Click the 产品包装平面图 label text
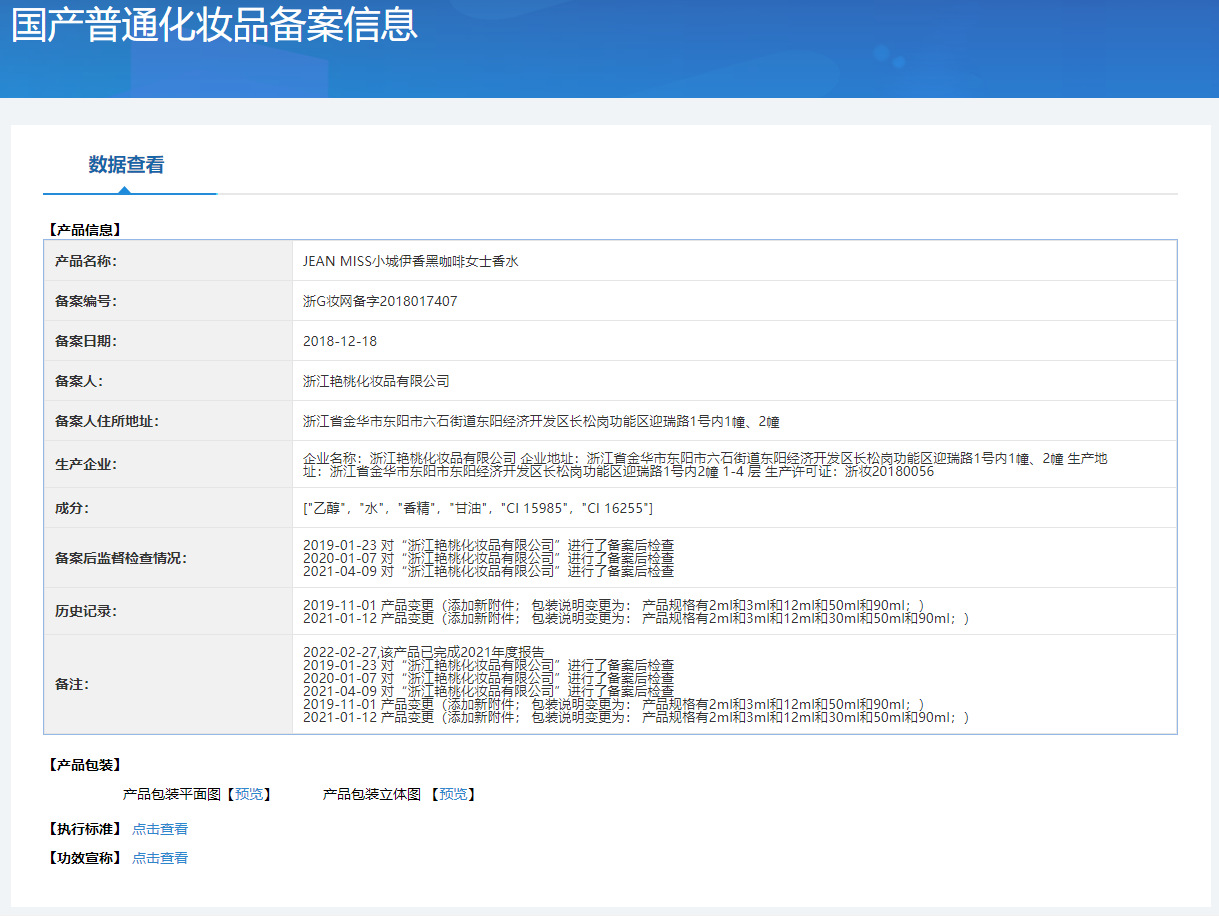Screen dimensions: 1219x916 (171, 794)
